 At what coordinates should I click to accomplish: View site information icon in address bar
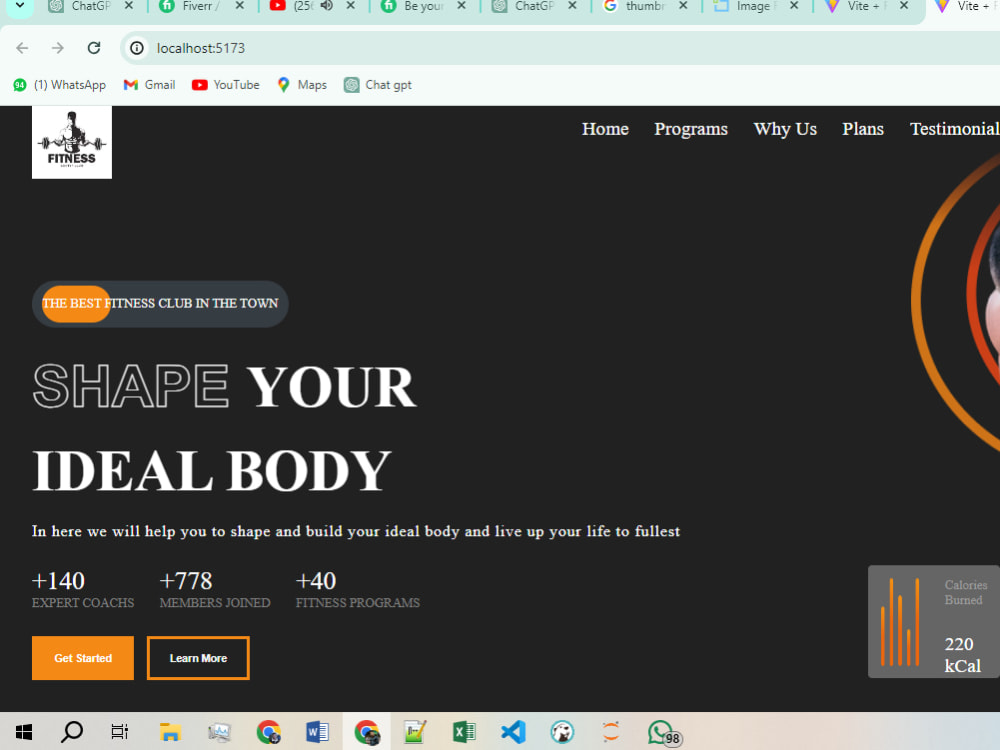[136, 48]
